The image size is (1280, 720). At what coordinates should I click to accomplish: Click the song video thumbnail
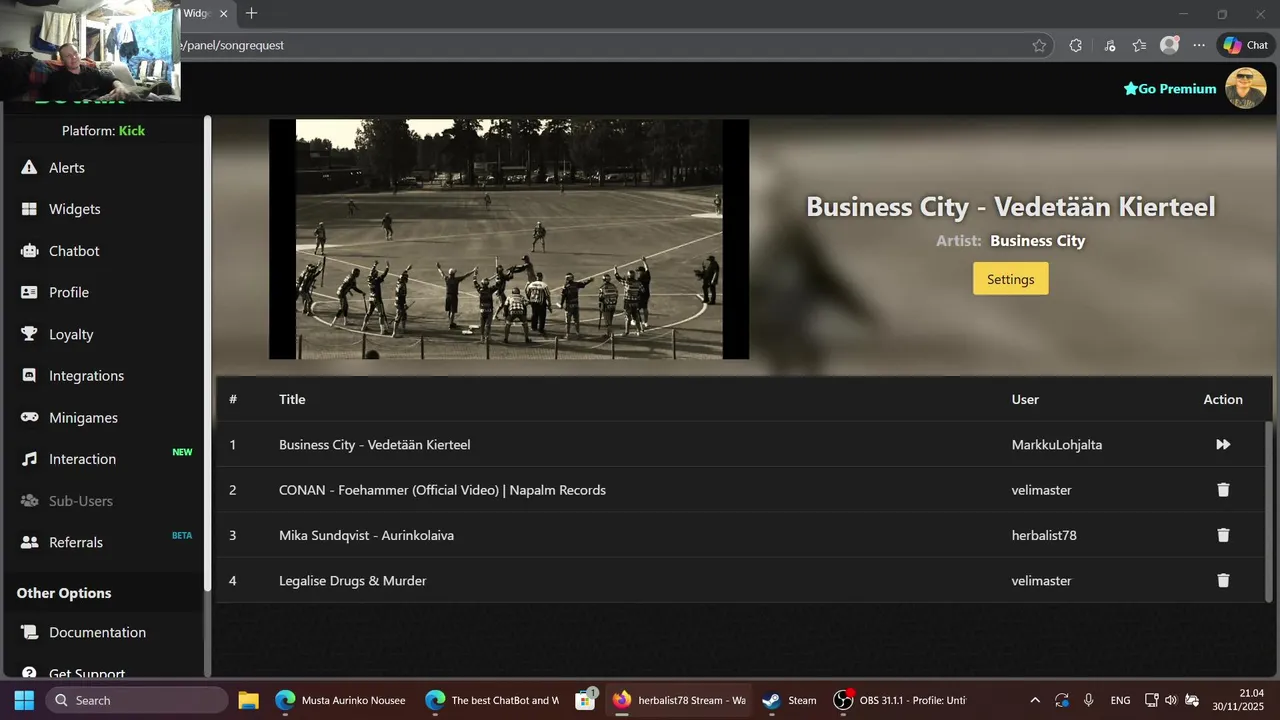click(x=509, y=239)
